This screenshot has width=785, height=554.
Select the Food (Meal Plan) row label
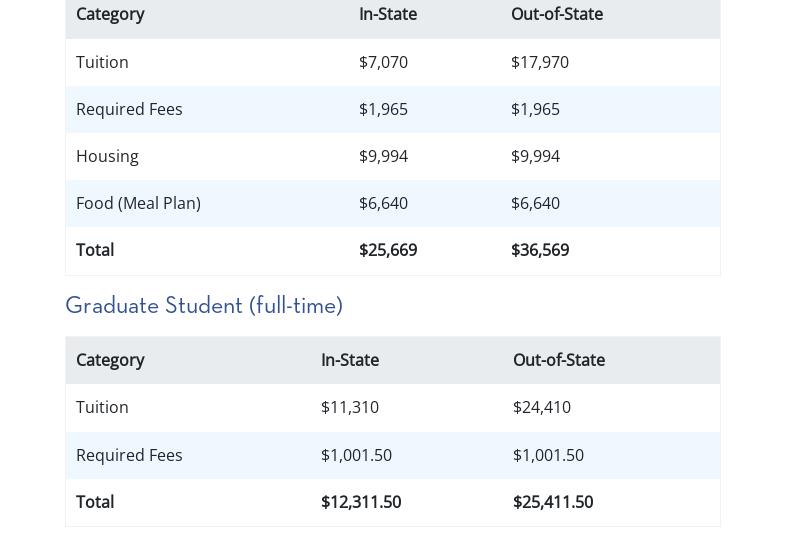138,203
